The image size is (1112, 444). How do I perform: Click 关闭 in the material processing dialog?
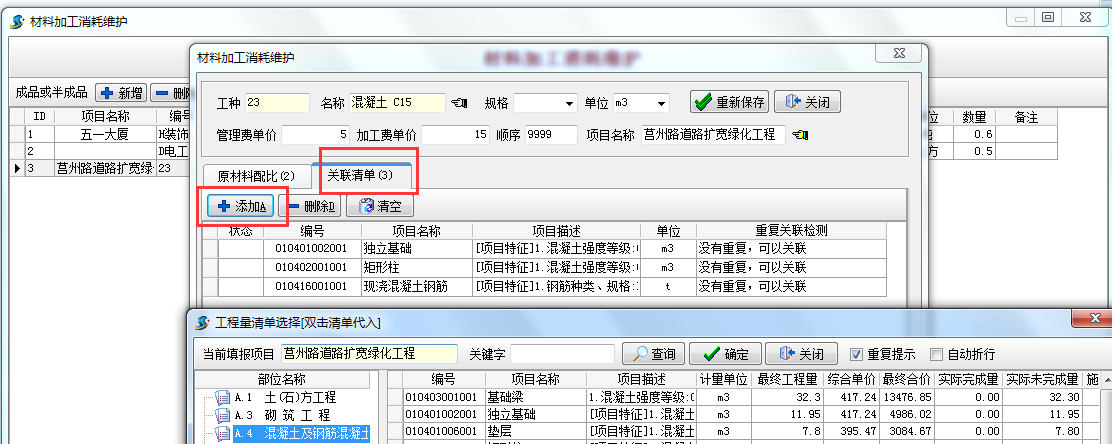click(807, 102)
